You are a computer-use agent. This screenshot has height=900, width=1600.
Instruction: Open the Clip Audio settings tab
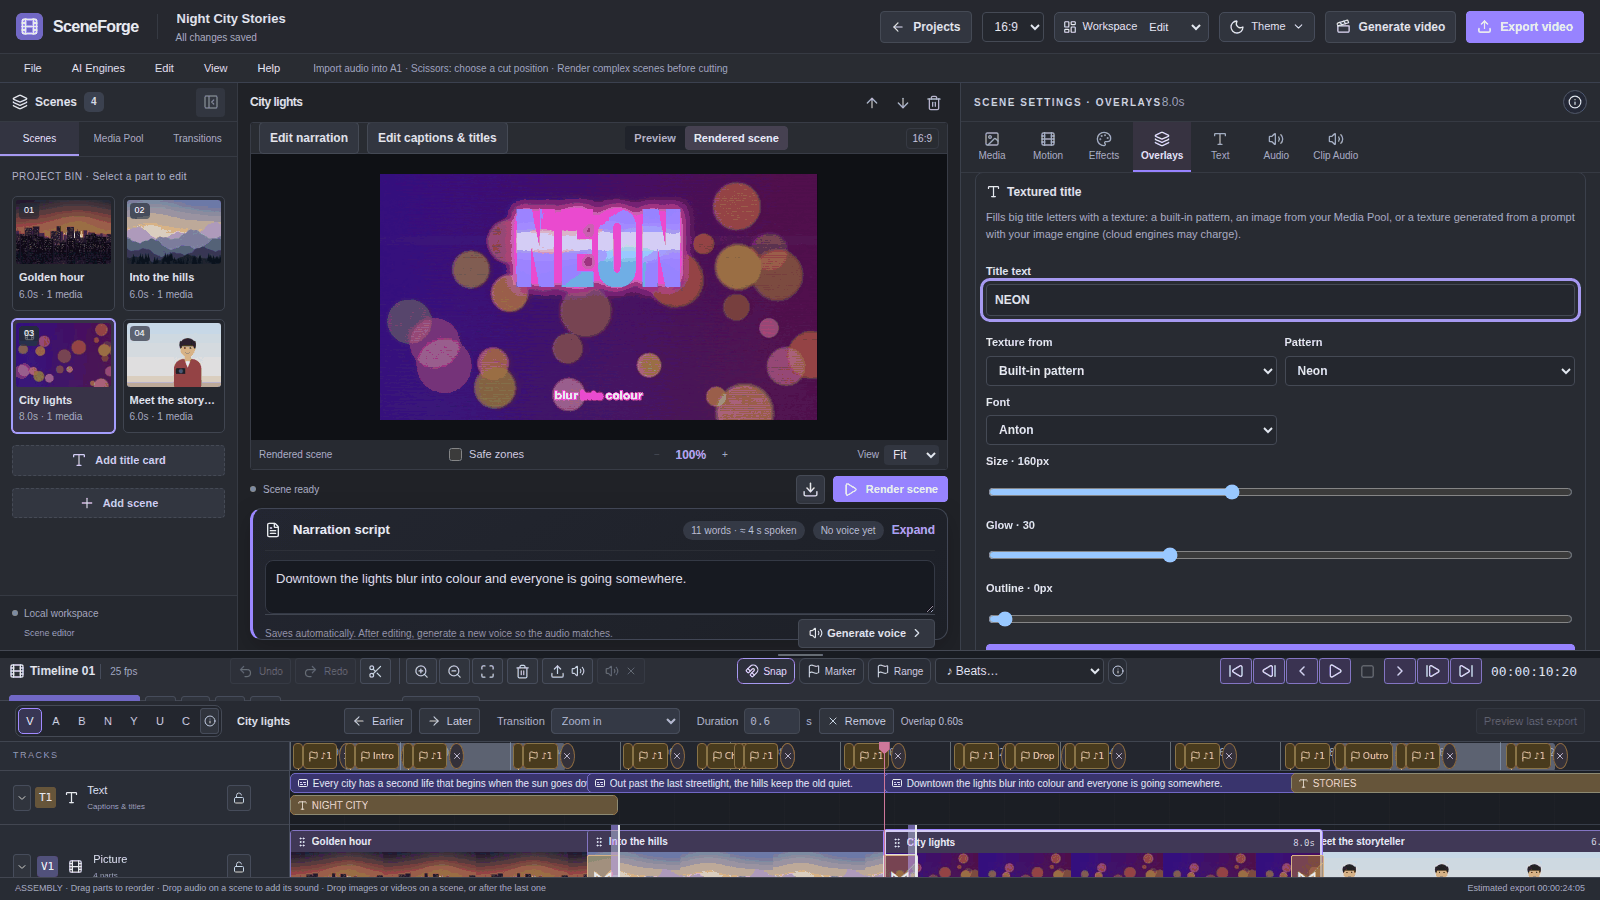tap(1335, 146)
